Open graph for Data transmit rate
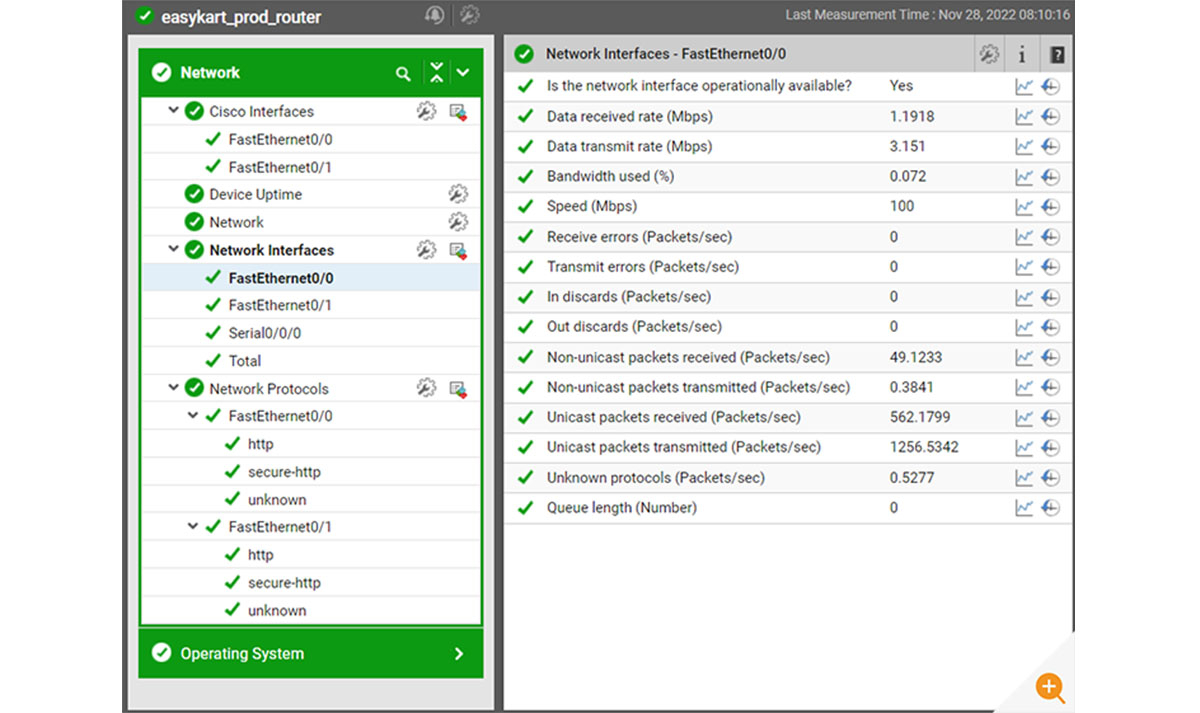 coord(1024,147)
